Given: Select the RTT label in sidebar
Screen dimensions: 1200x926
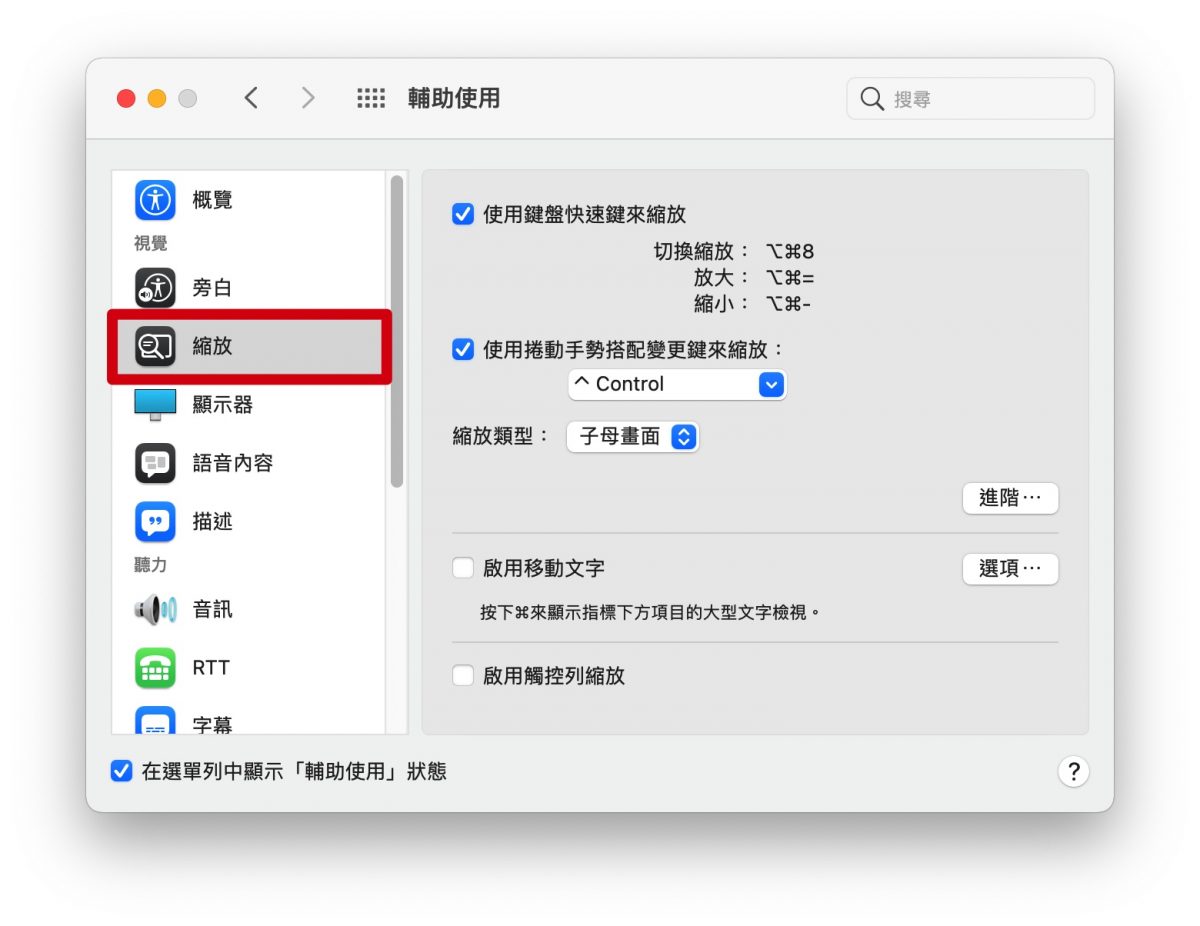Looking at the screenshot, I should (211, 668).
